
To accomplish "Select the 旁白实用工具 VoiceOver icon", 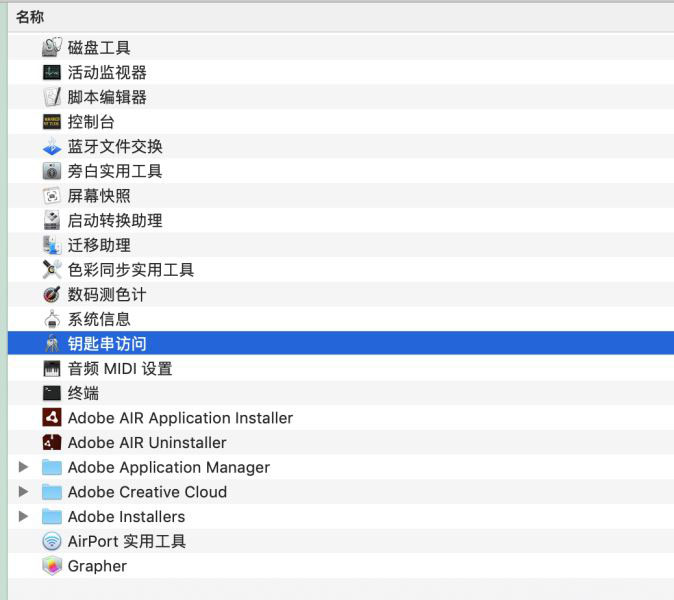I will tap(52, 171).
